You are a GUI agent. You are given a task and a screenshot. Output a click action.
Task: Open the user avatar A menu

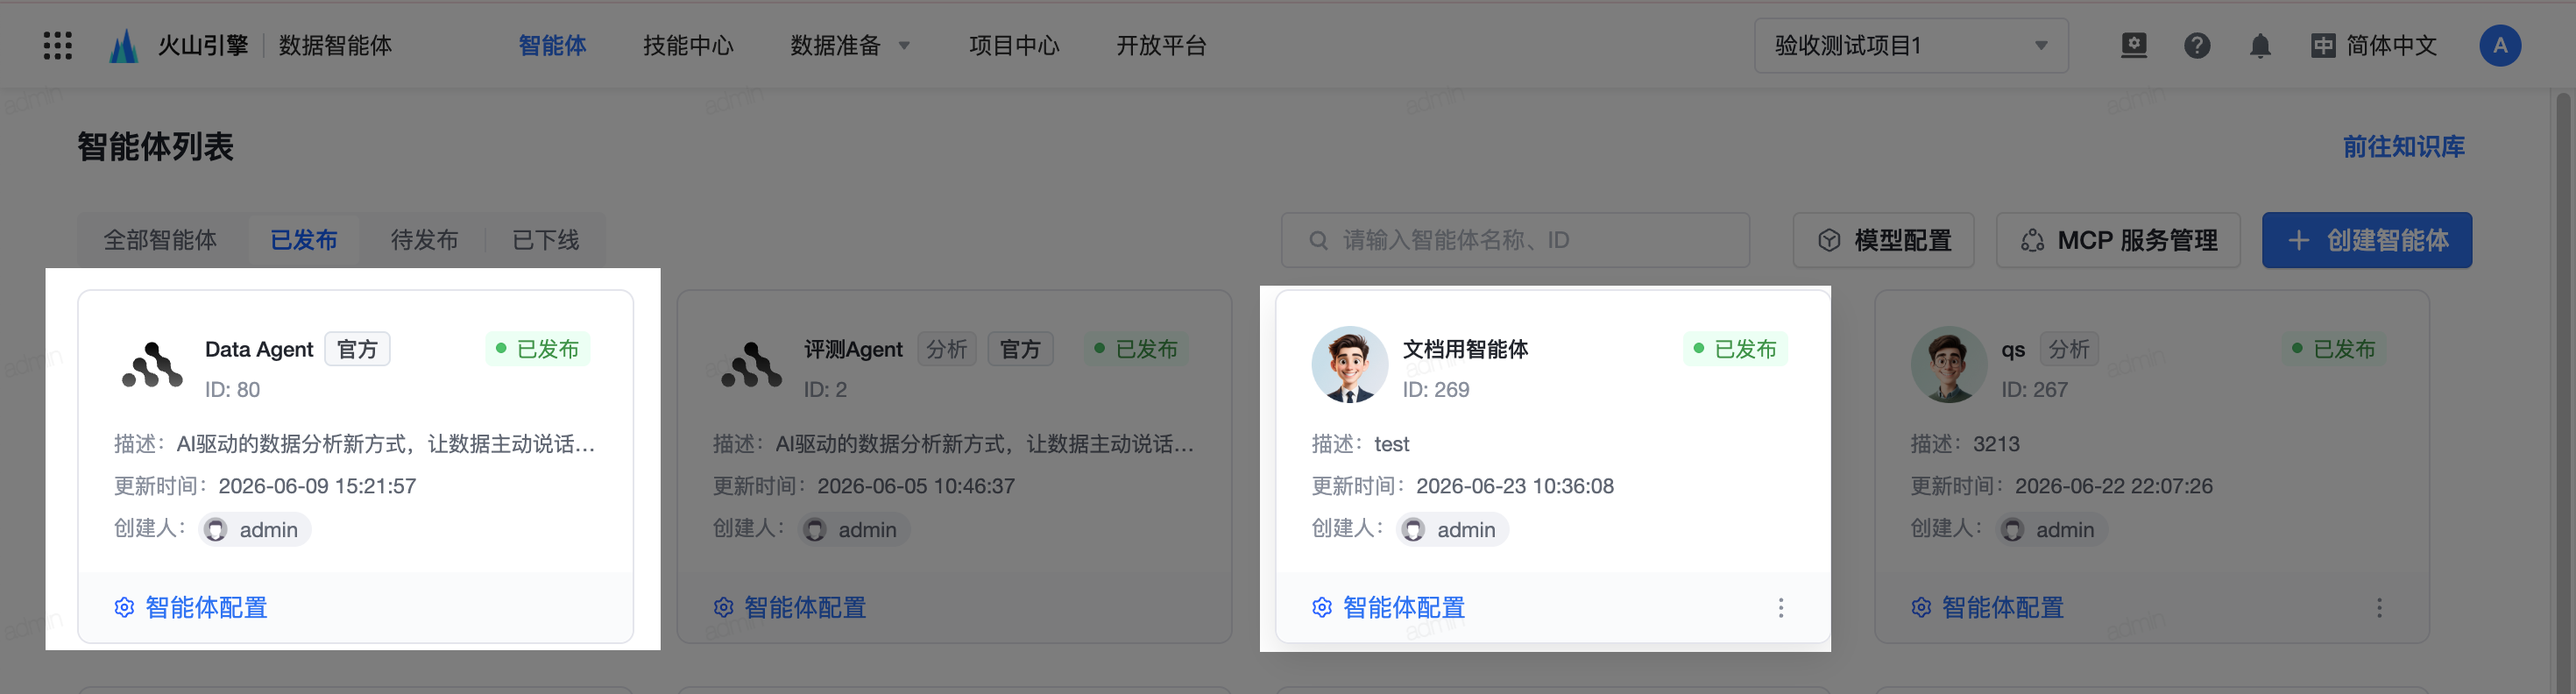tap(2500, 46)
